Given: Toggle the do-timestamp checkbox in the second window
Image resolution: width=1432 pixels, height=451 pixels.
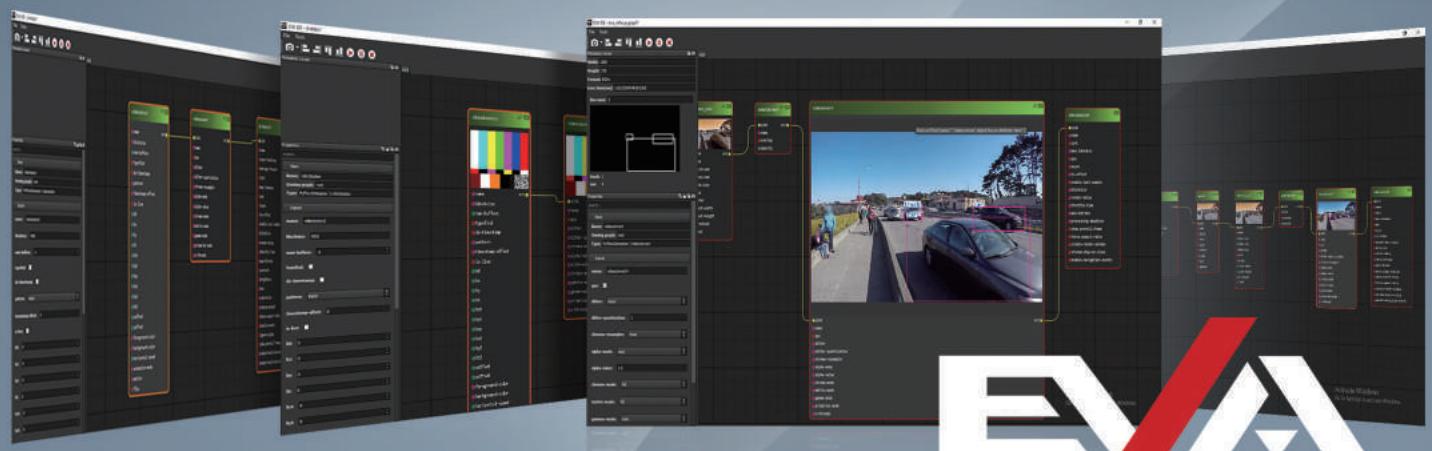Looking at the screenshot, I should point(322,280).
